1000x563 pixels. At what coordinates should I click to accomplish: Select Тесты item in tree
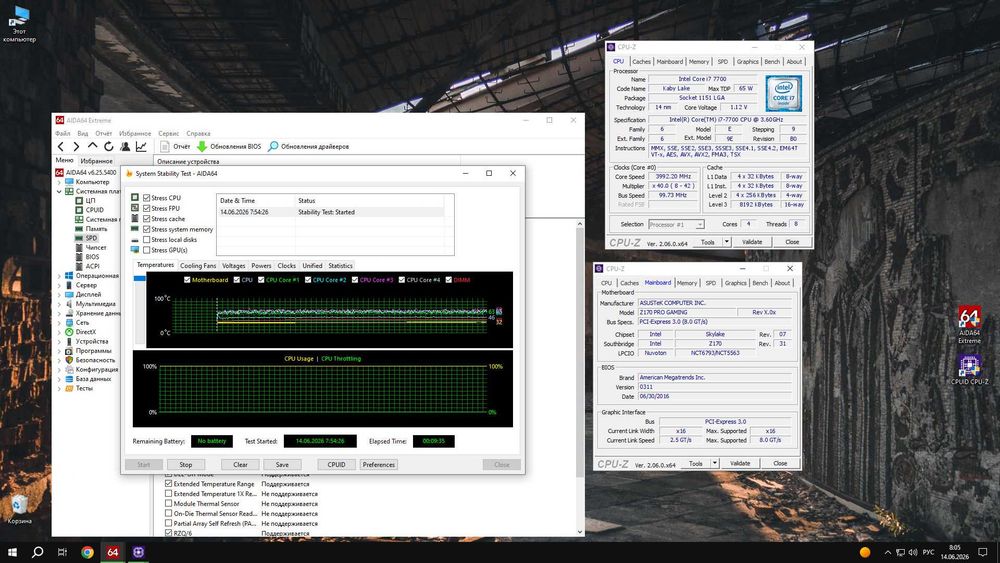(x=84, y=388)
